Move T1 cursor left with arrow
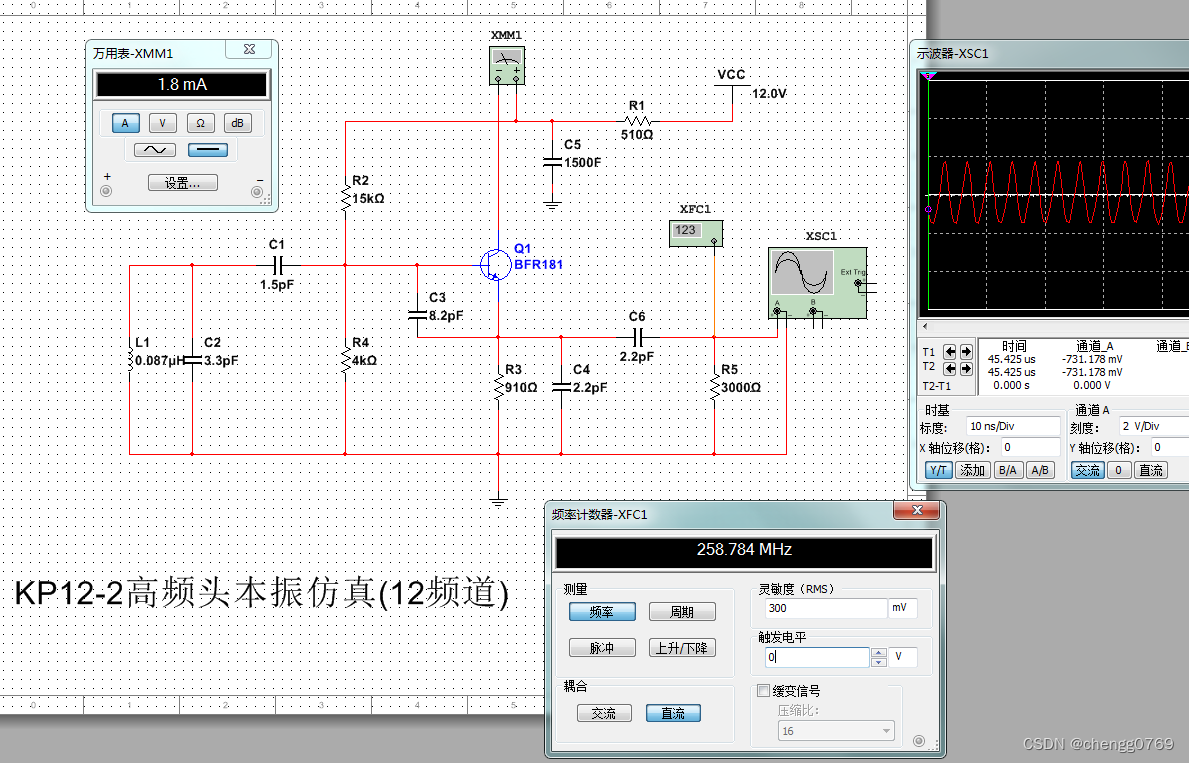1189x763 pixels. pos(951,352)
